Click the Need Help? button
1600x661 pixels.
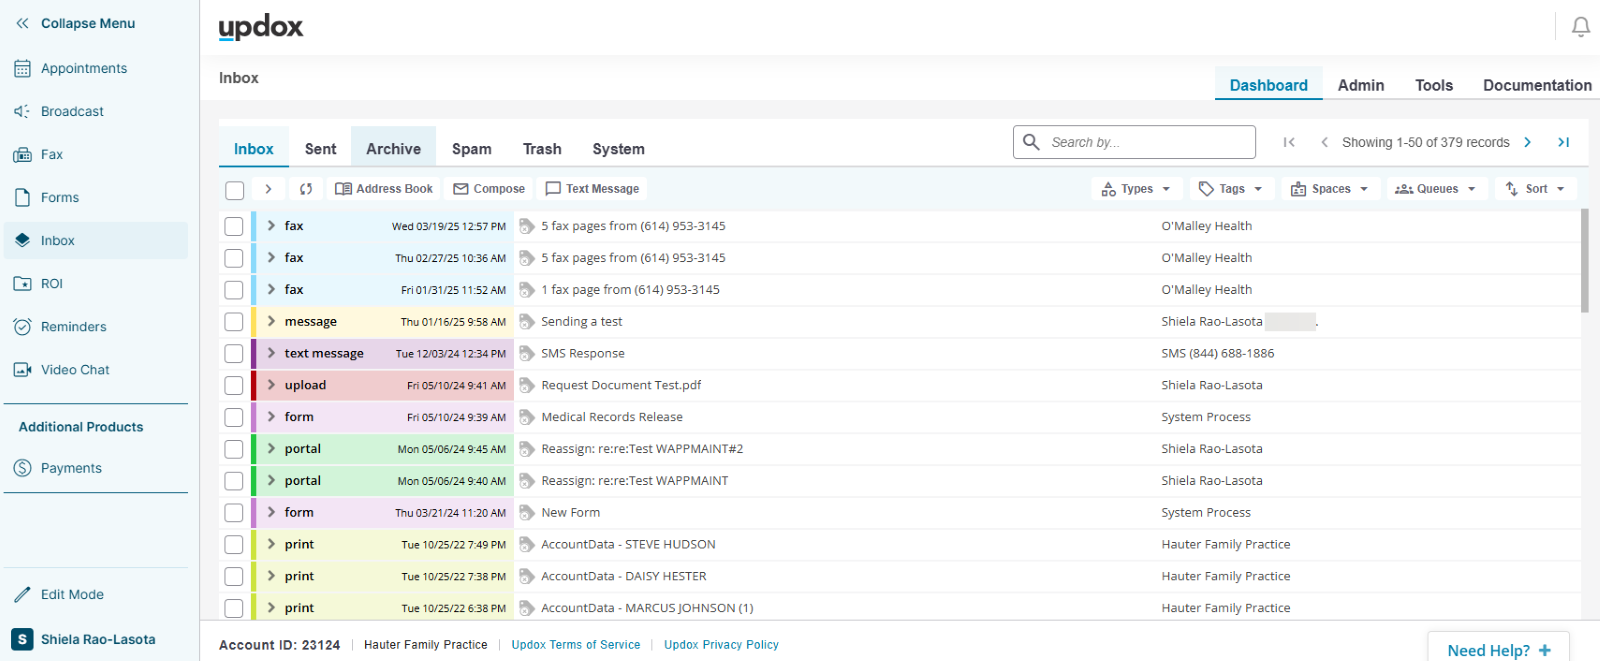point(1498,649)
